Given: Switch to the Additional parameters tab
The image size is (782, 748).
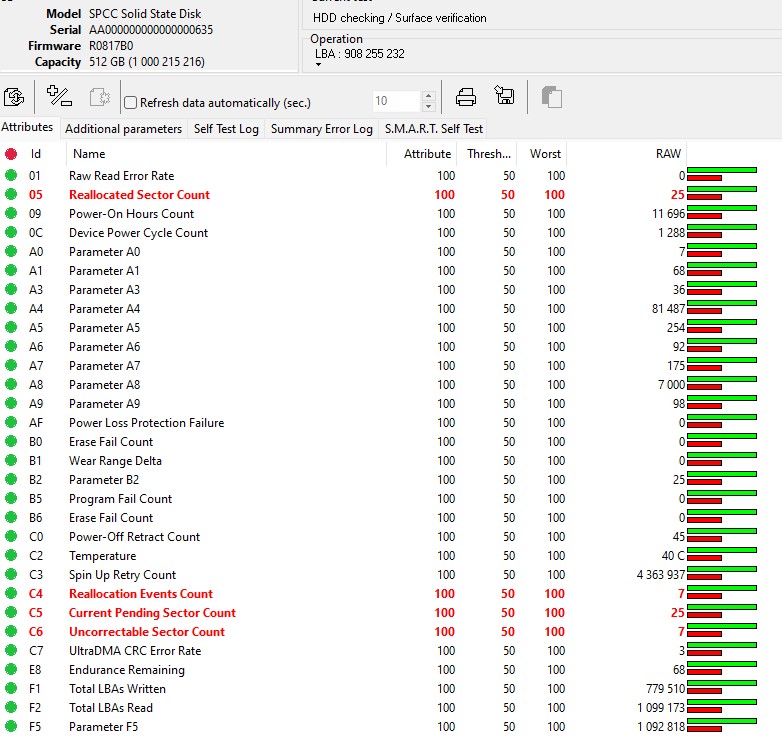Looking at the screenshot, I should (x=124, y=129).
